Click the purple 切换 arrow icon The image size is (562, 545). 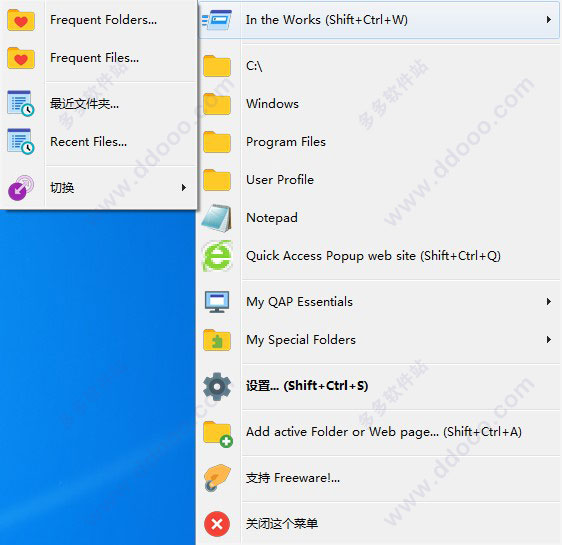click(21, 188)
